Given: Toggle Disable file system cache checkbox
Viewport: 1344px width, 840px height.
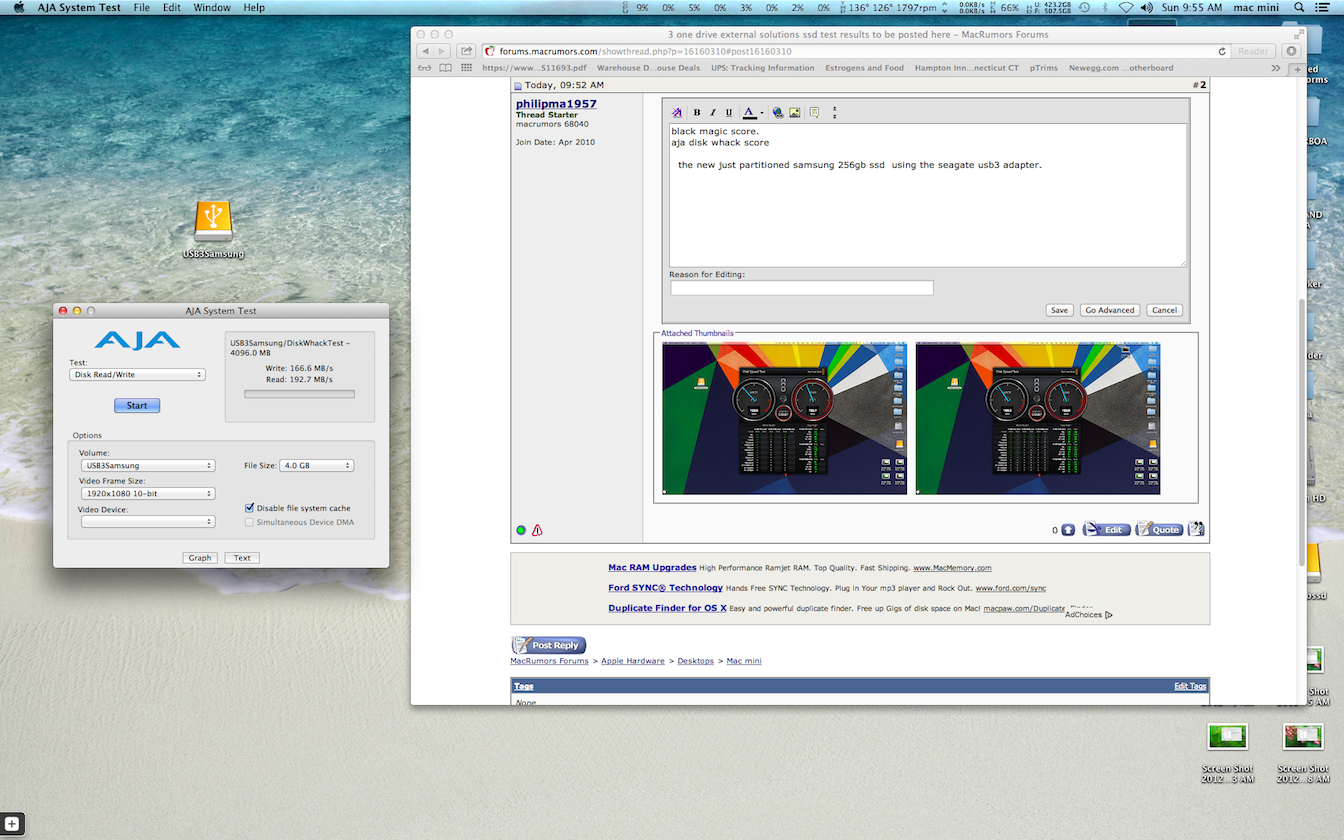Looking at the screenshot, I should (x=249, y=508).
